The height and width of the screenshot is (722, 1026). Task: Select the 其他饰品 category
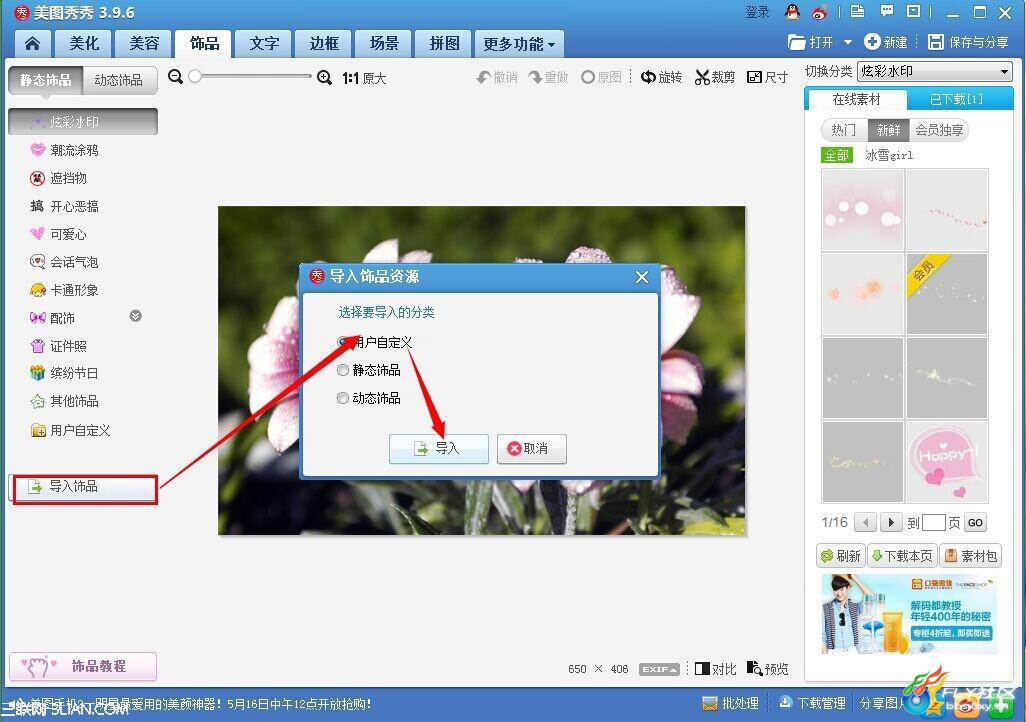[64, 401]
